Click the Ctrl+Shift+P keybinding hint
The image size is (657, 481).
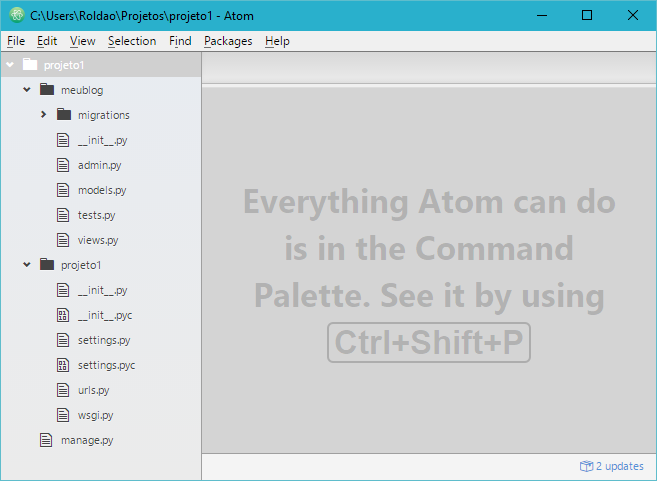coord(429,342)
